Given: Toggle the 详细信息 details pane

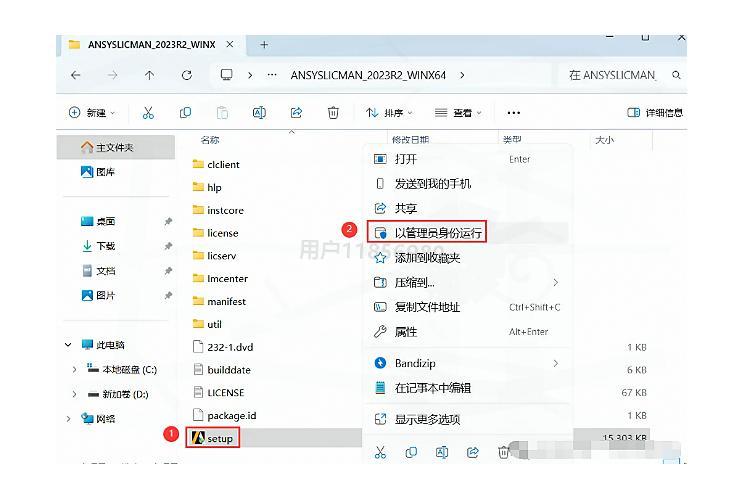Looking at the screenshot, I should tap(655, 112).
